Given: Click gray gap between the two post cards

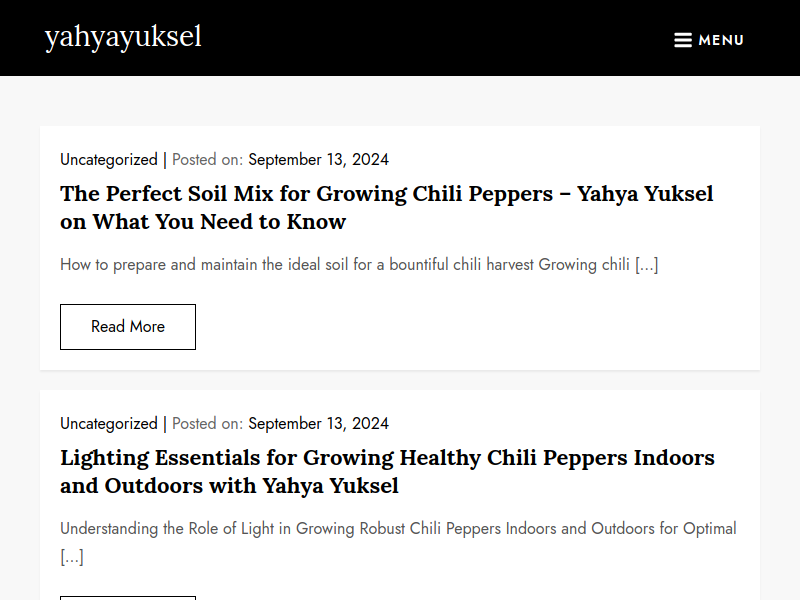Looking at the screenshot, I should point(400,380).
